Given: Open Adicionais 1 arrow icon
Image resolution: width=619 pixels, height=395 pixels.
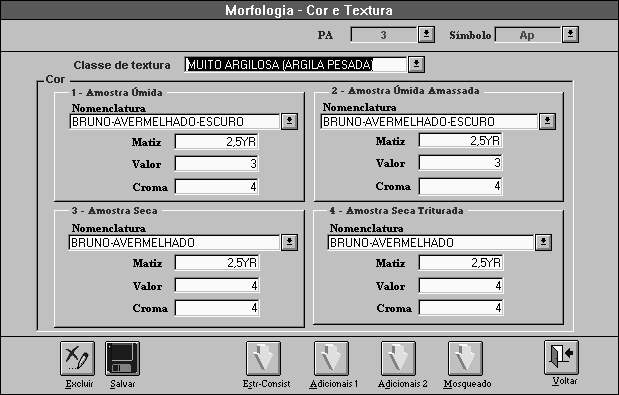Looking at the screenshot, I should 331,358.
